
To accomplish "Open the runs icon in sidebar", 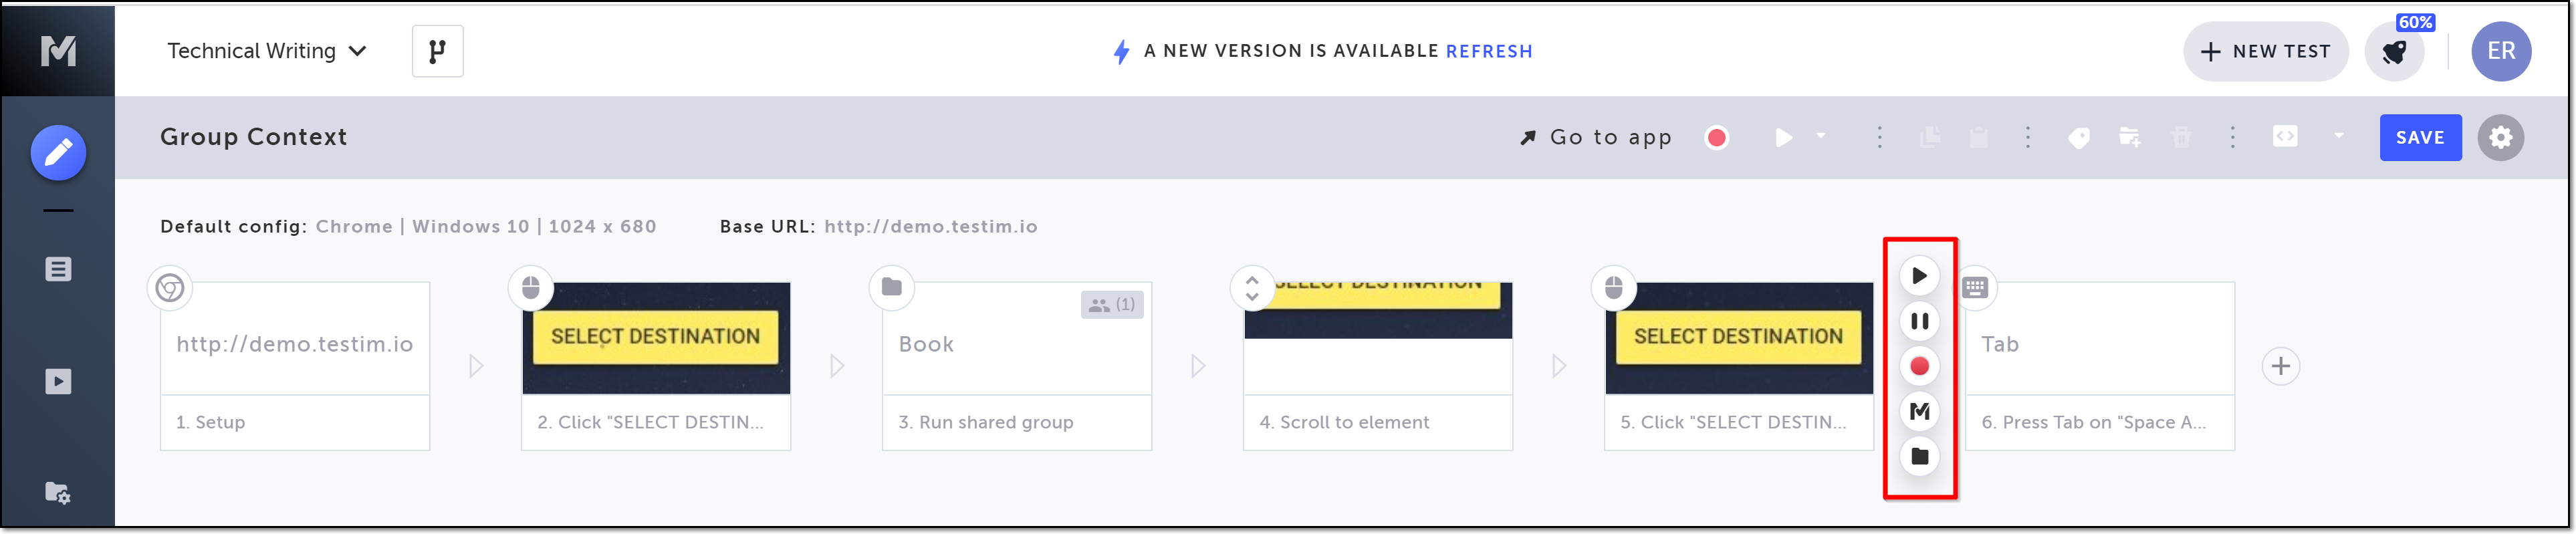I will tap(58, 381).
